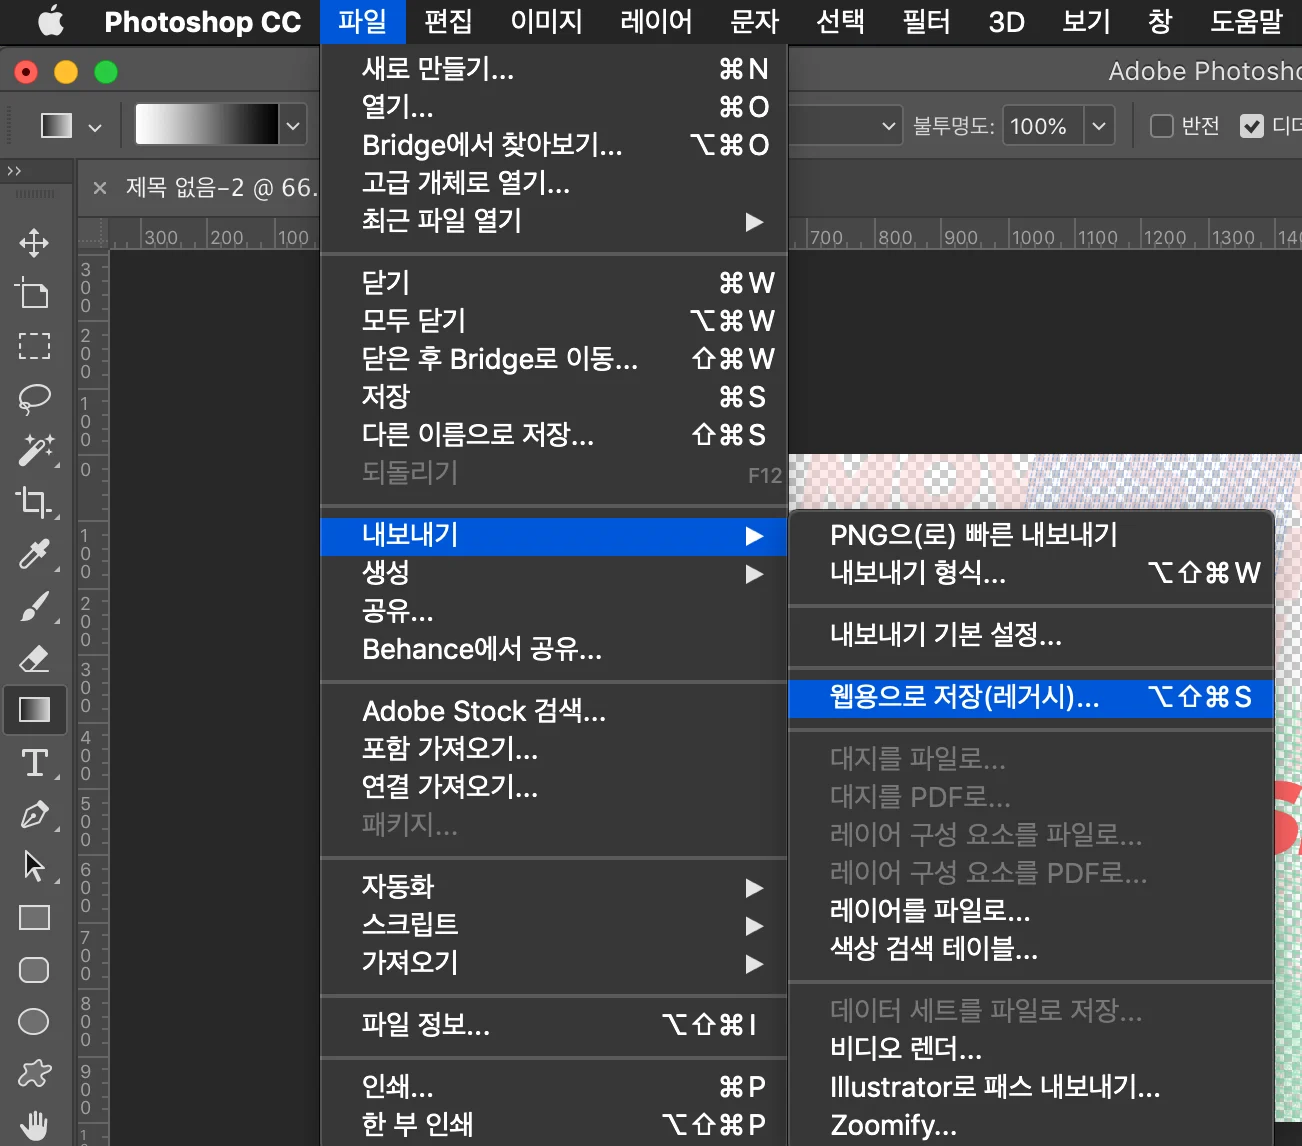Image resolution: width=1302 pixels, height=1146 pixels.
Task: Open the 창 menu
Action: click(x=1160, y=21)
